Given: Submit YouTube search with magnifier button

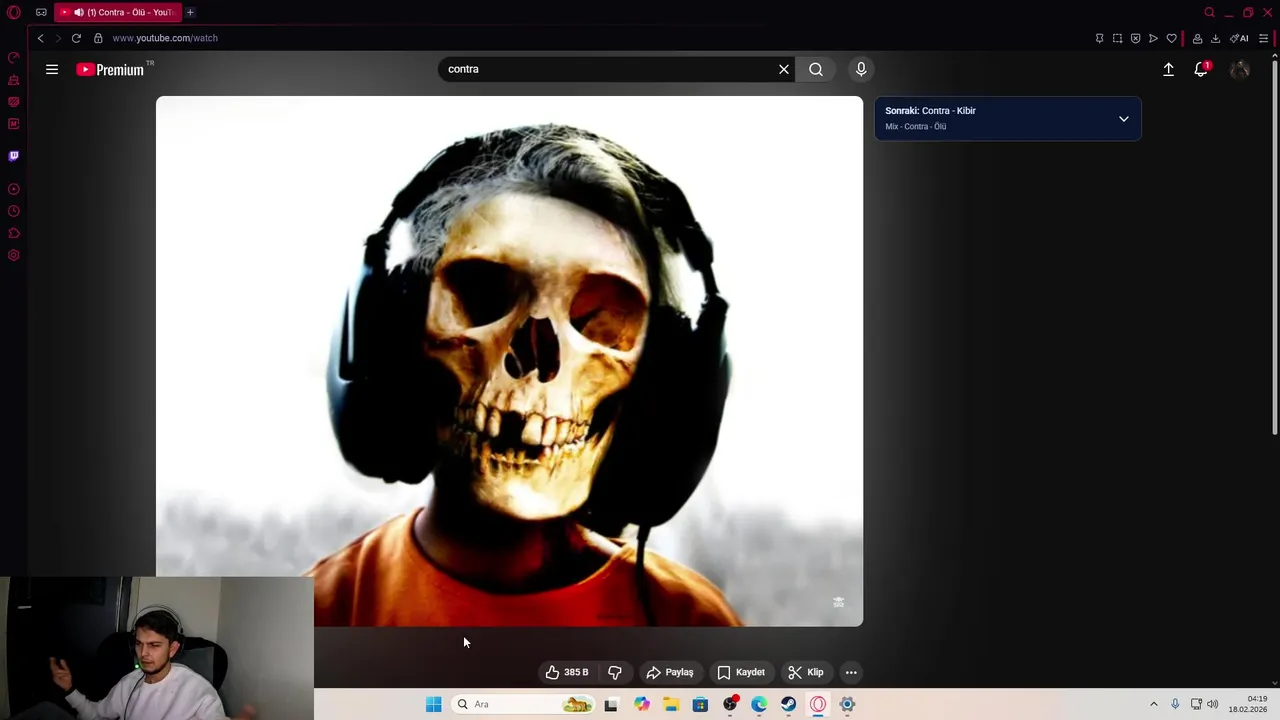Looking at the screenshot, I should [816, 69].
